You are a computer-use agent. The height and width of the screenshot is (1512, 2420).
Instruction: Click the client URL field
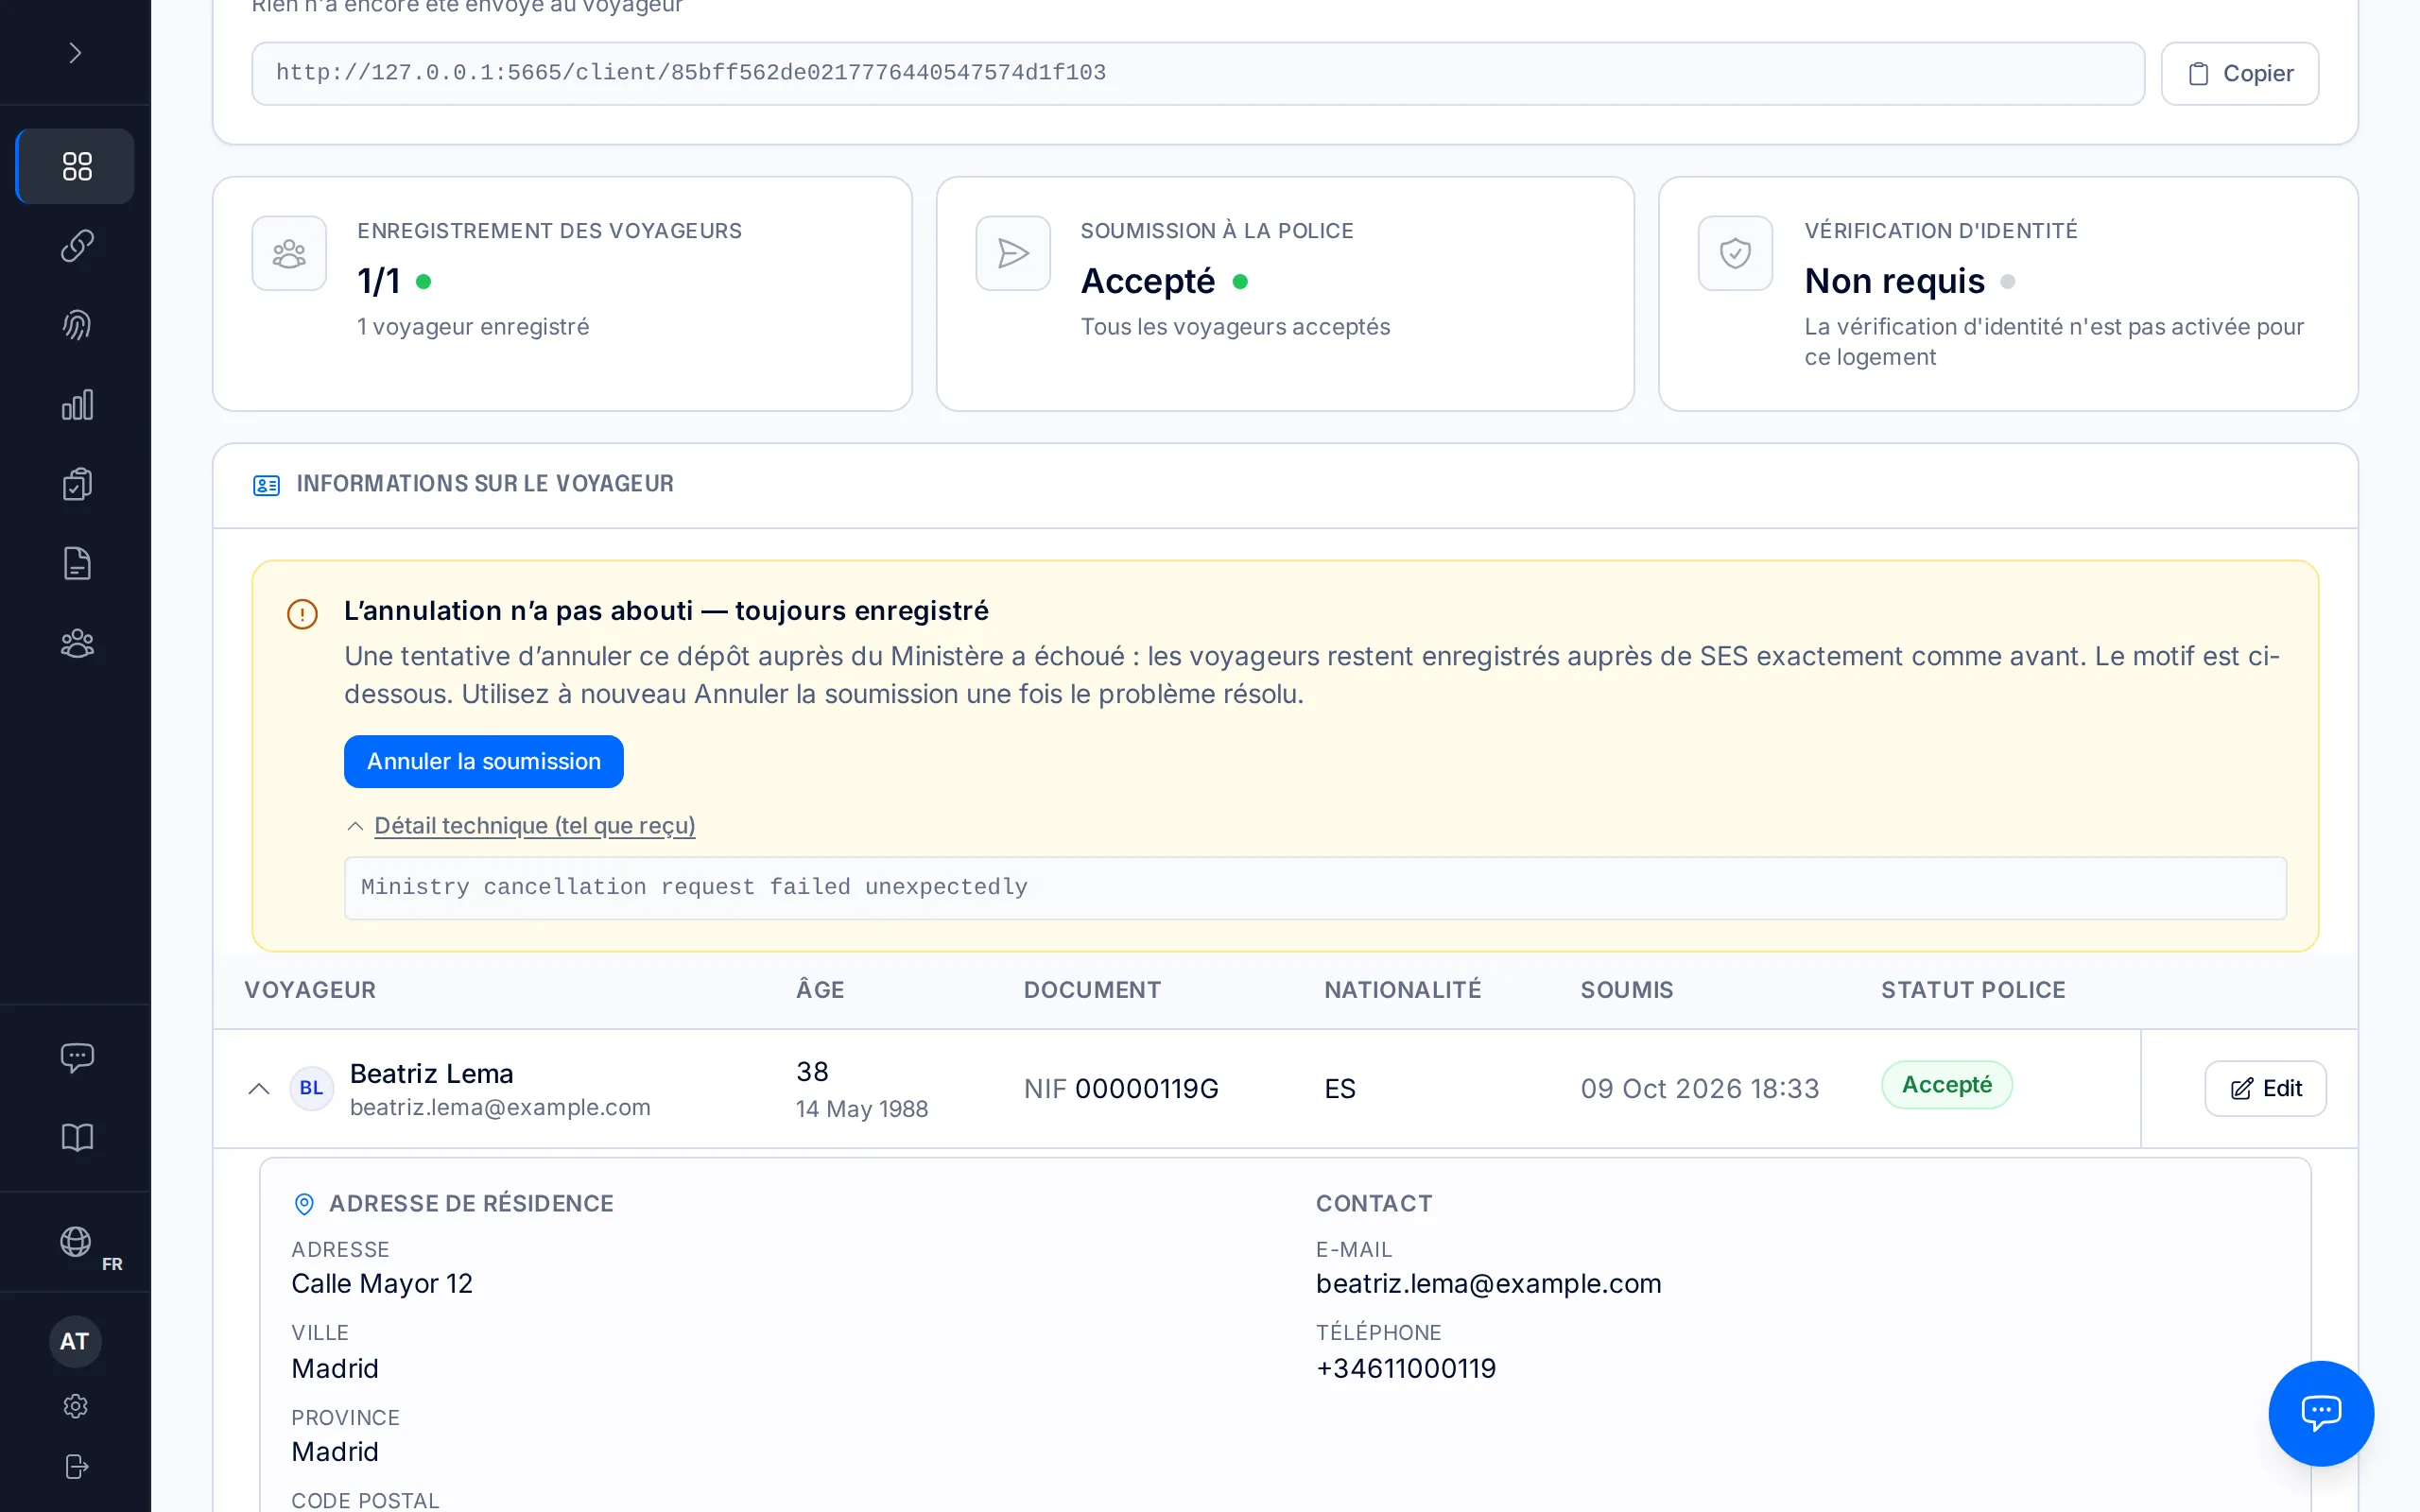[x=1197, y=73]
